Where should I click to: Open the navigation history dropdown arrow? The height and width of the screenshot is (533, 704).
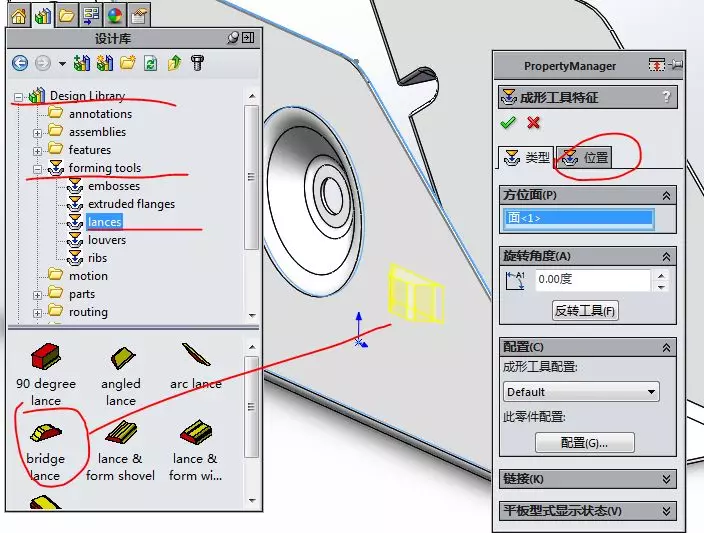[x=62, y=64]
